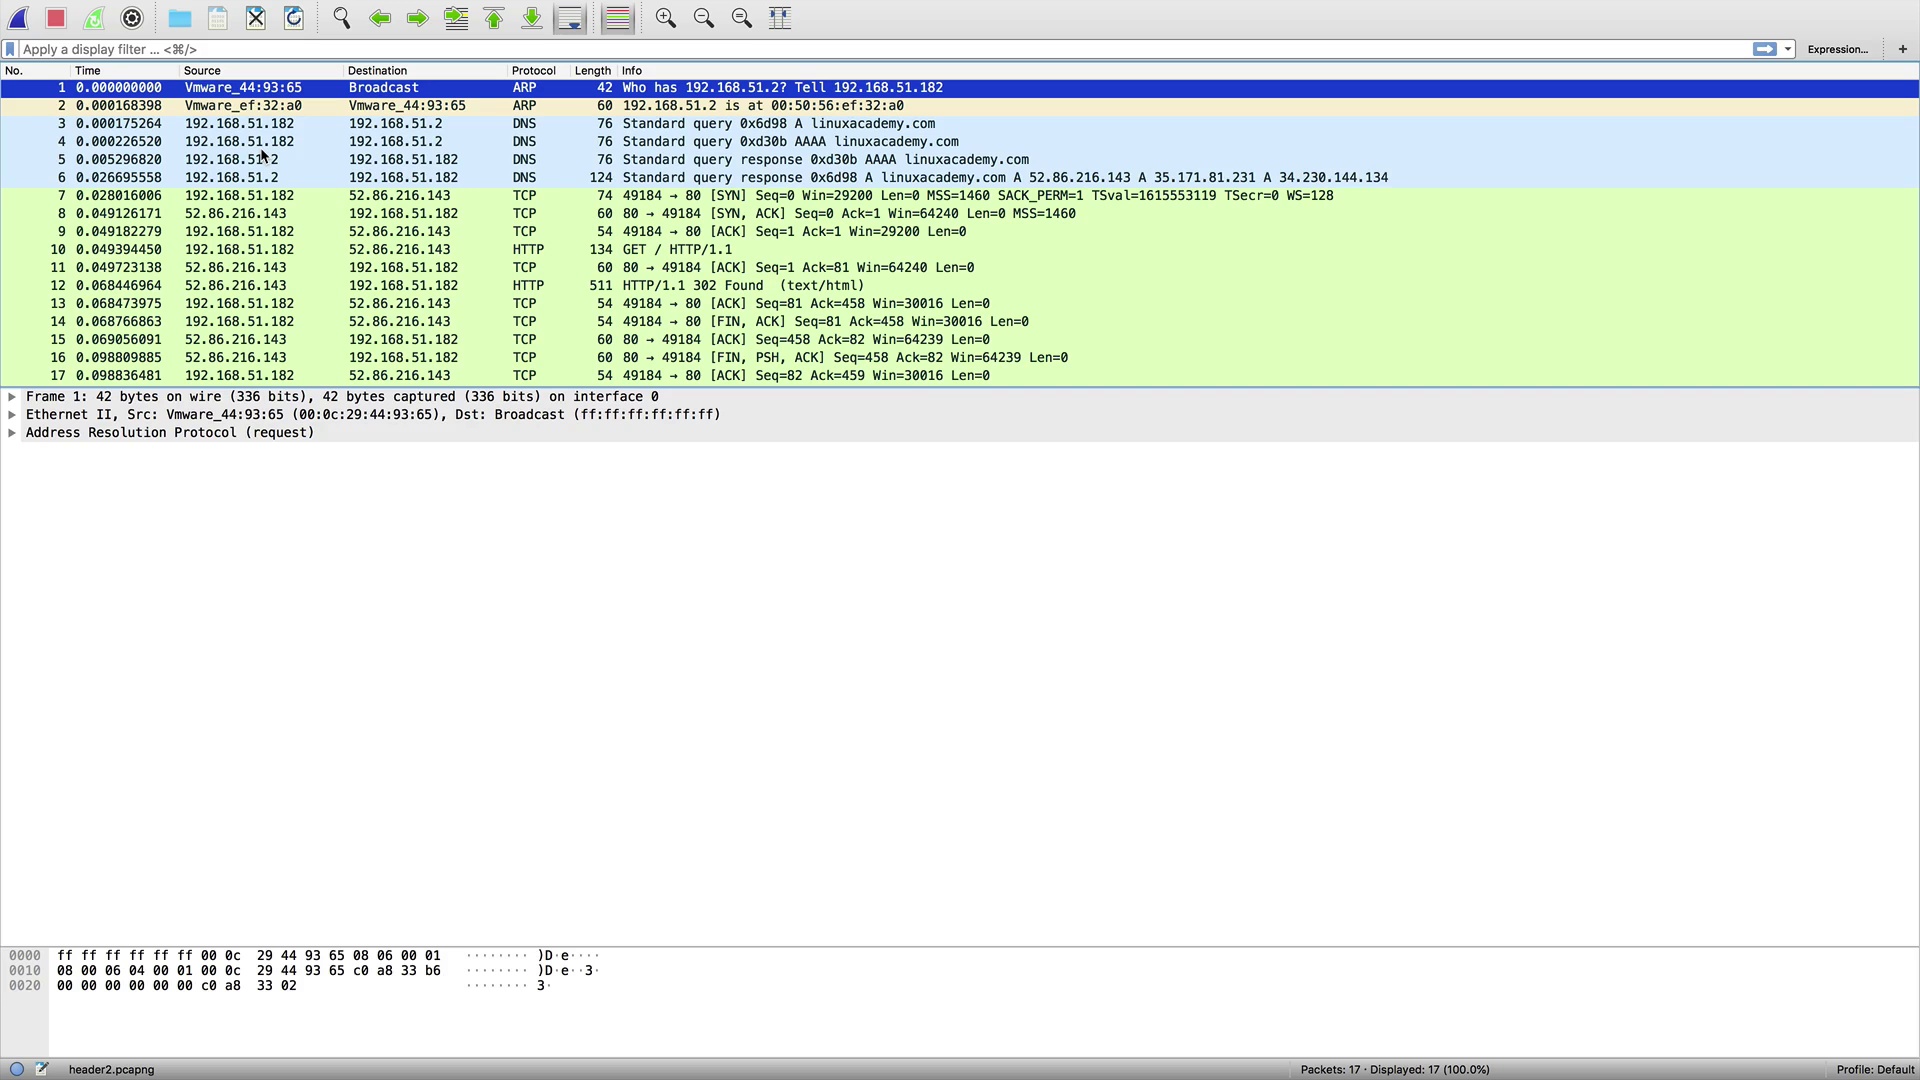Go back in packet history arrow
Screen dimensions: 1920x1080
[380, 18]
